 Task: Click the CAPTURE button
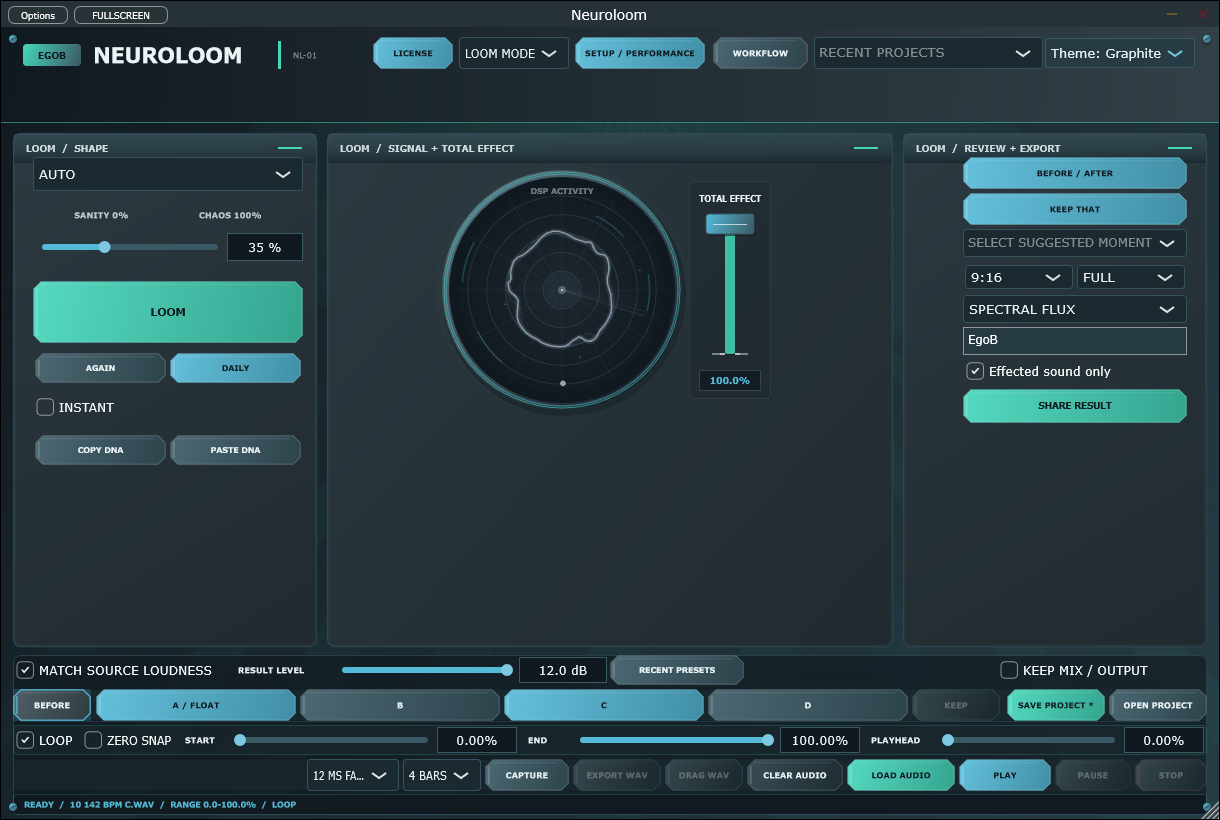click(x=527, y=775)
